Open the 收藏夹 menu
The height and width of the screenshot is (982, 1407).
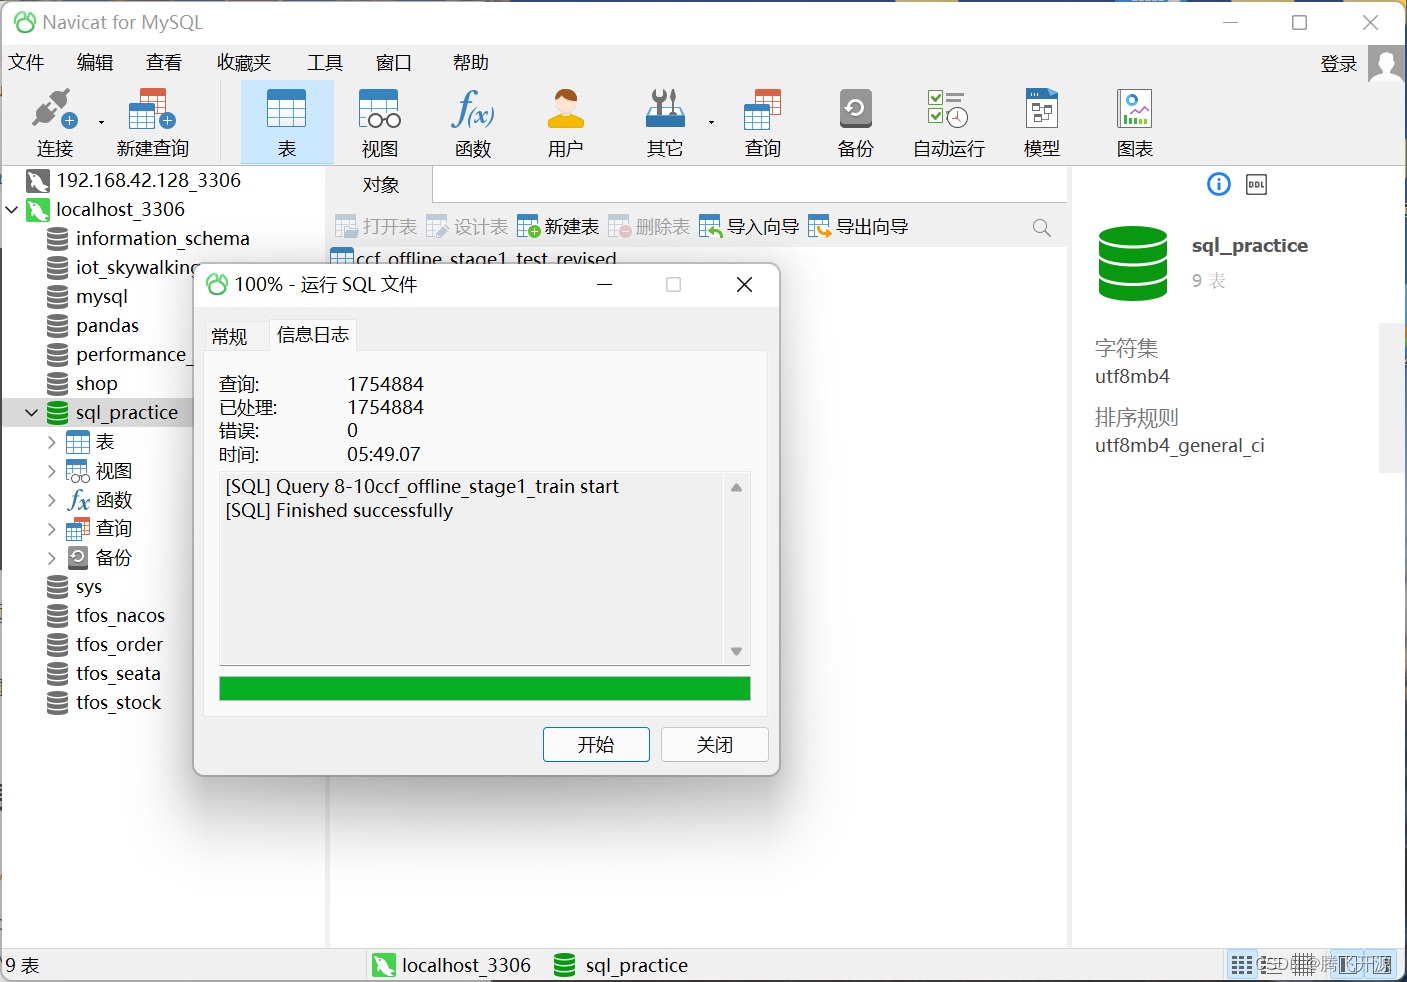(x=244, y=63)
